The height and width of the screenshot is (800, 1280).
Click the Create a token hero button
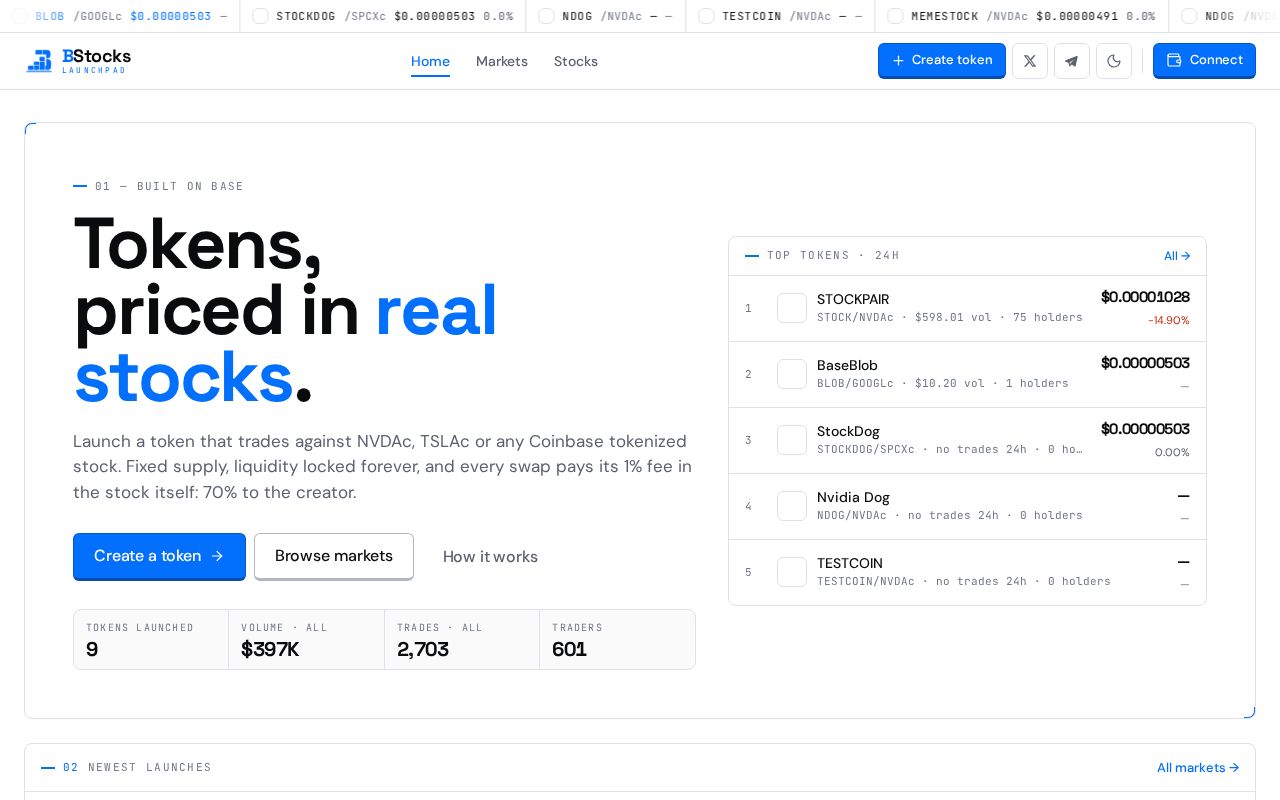(x=159, y=556)
